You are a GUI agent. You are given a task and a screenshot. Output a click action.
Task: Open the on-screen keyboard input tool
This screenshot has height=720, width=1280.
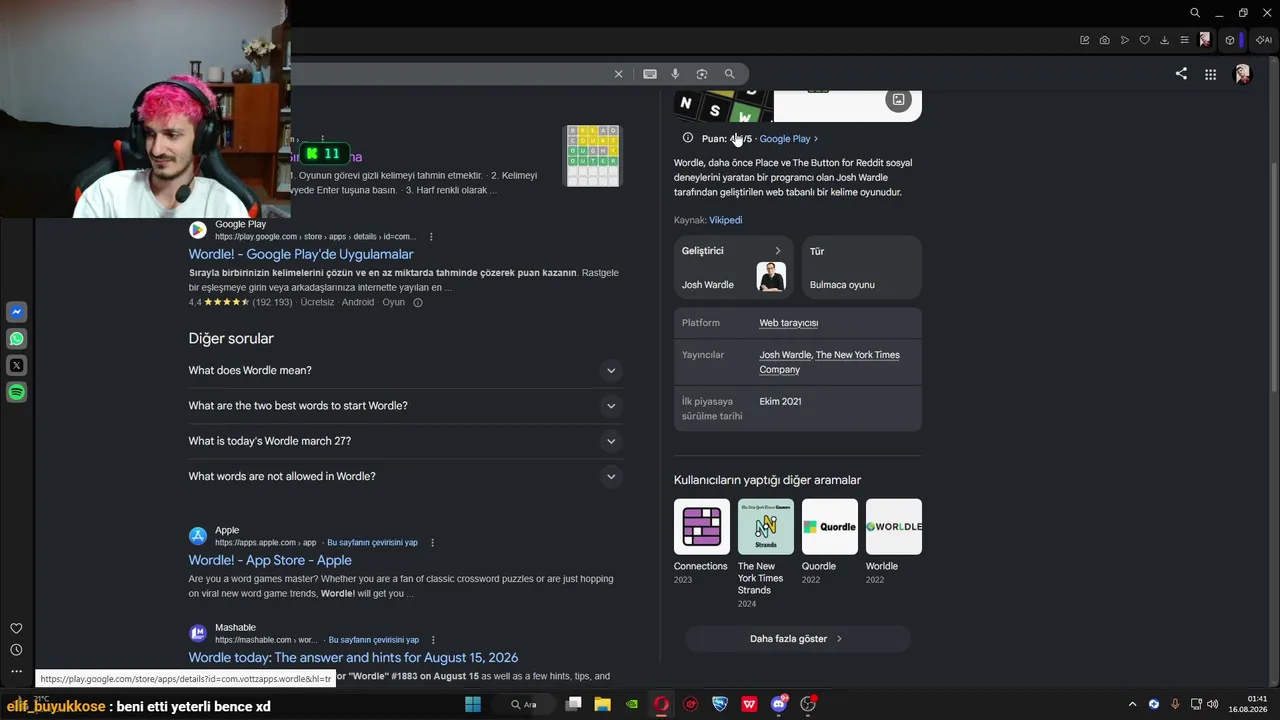pyautogui.click(x=650, y=74)
